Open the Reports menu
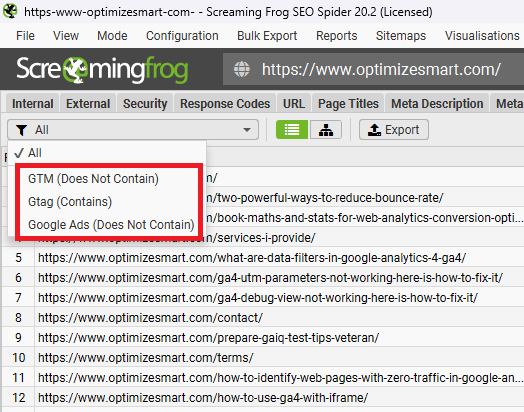The image size is (524, 412). [x=337, y=36]
